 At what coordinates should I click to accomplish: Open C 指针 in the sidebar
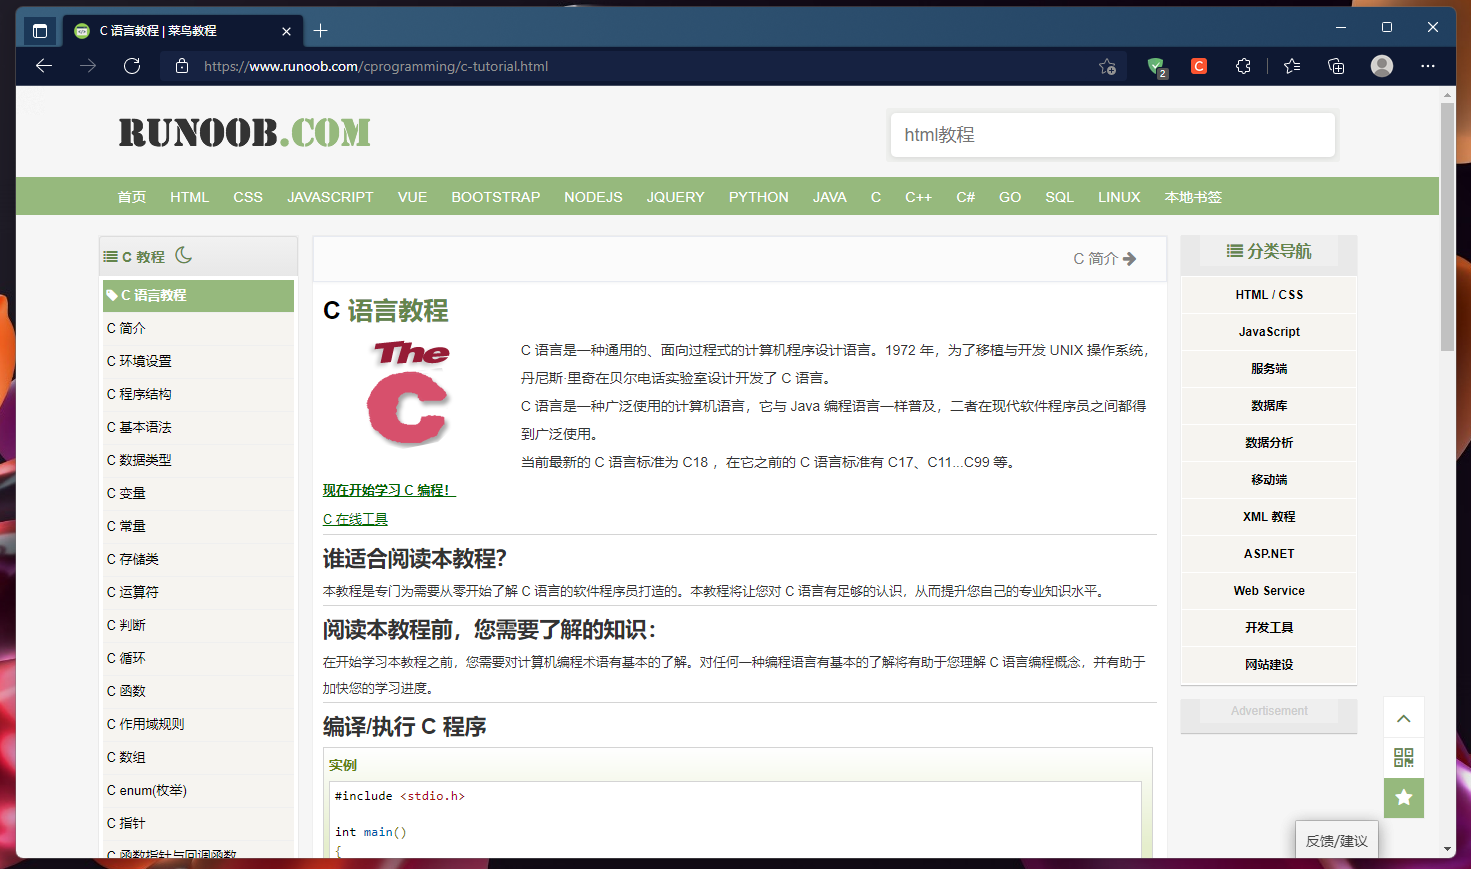(x=198, y=823)
